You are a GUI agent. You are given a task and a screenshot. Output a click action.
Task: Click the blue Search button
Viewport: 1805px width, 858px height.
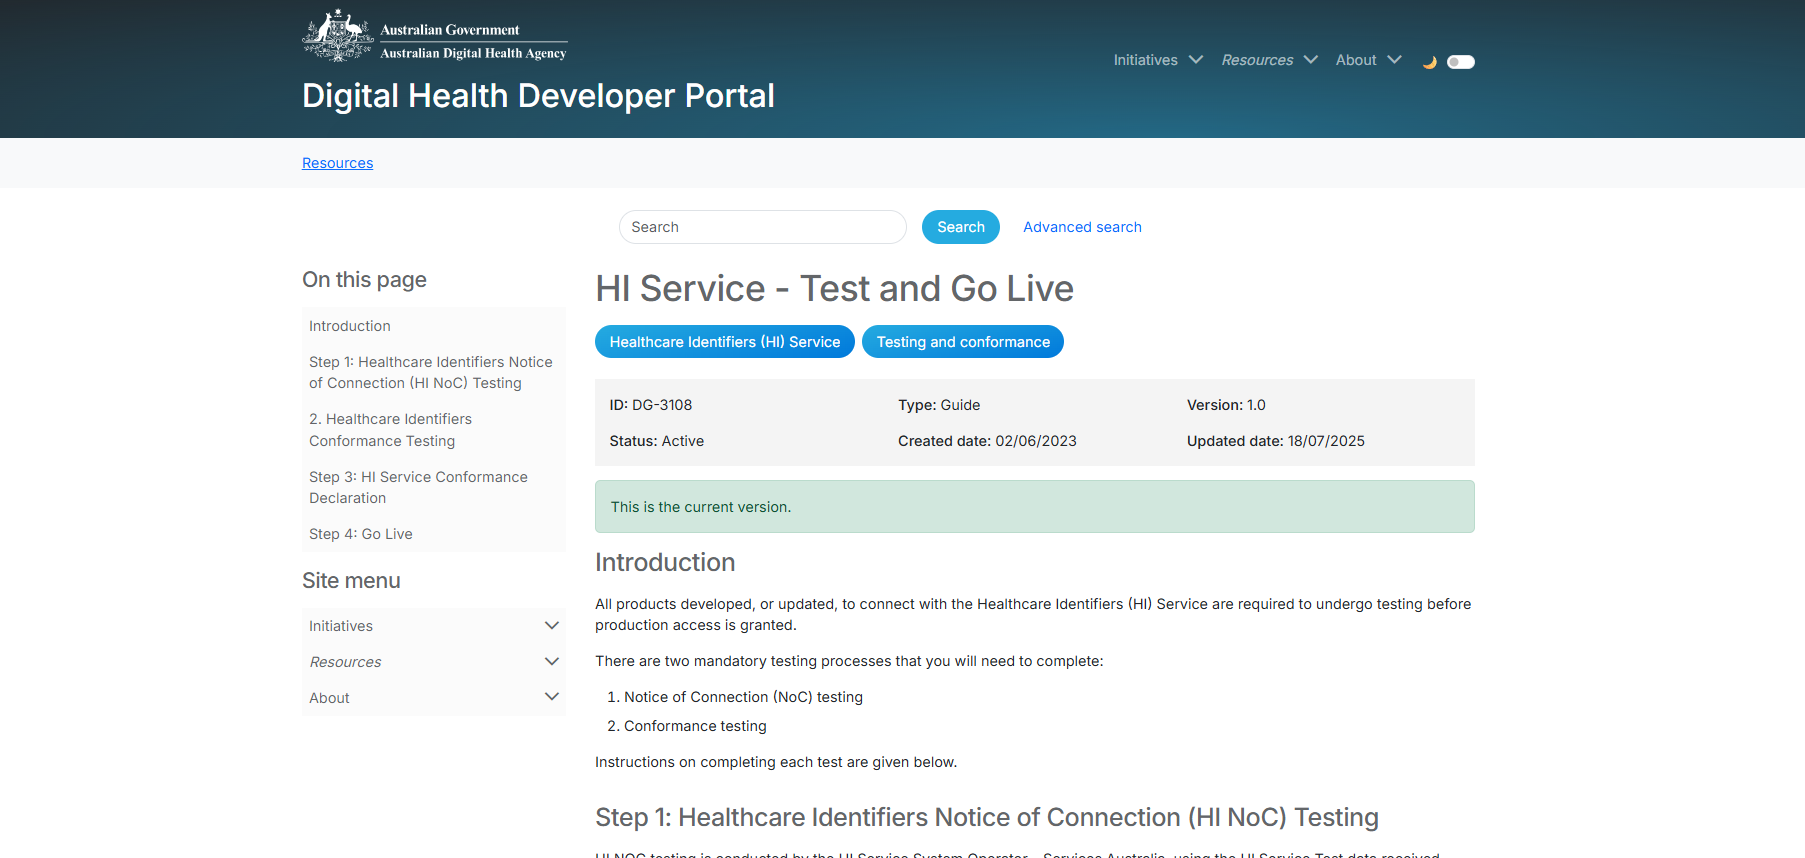pos(961,227)
